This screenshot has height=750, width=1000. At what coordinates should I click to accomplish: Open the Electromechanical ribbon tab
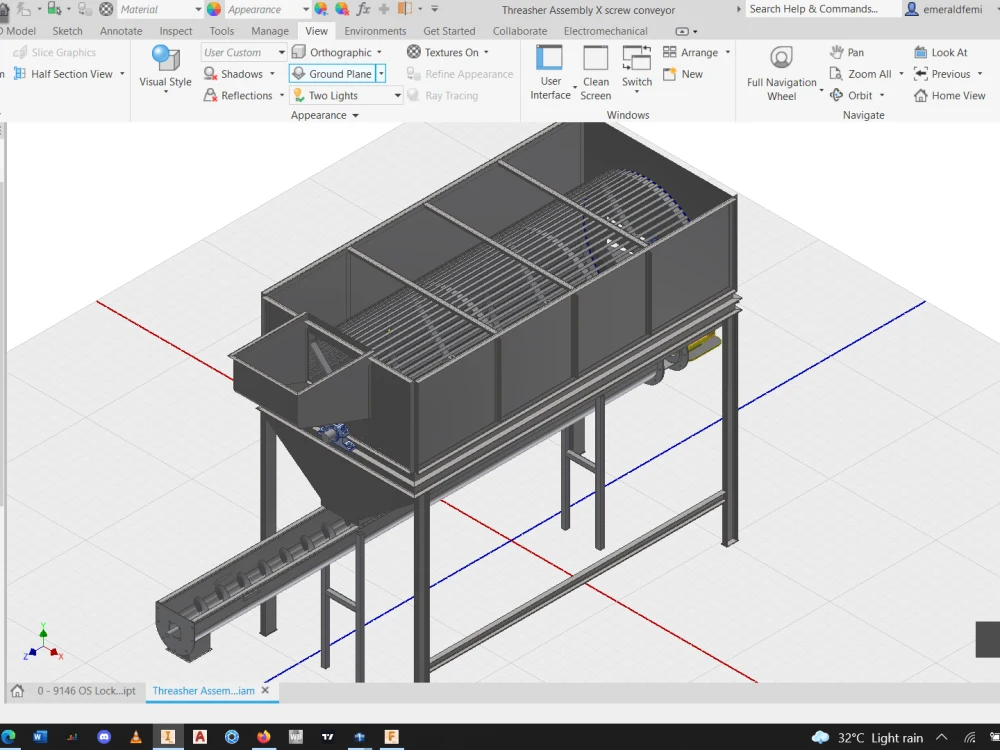(605, 31)
